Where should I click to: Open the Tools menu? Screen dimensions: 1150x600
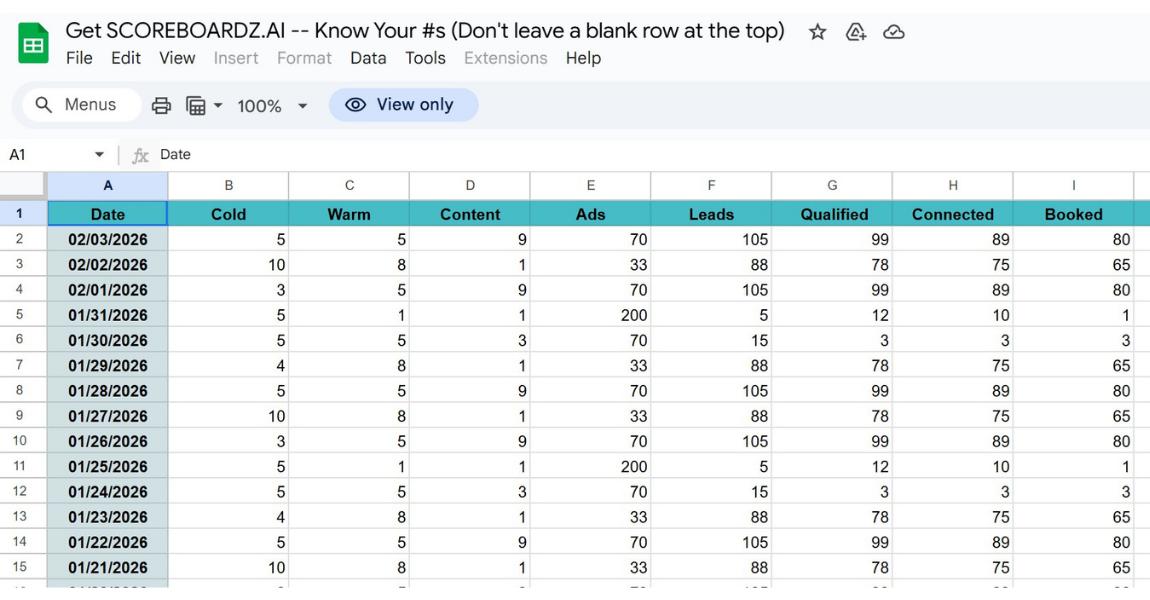click(425, 58)
